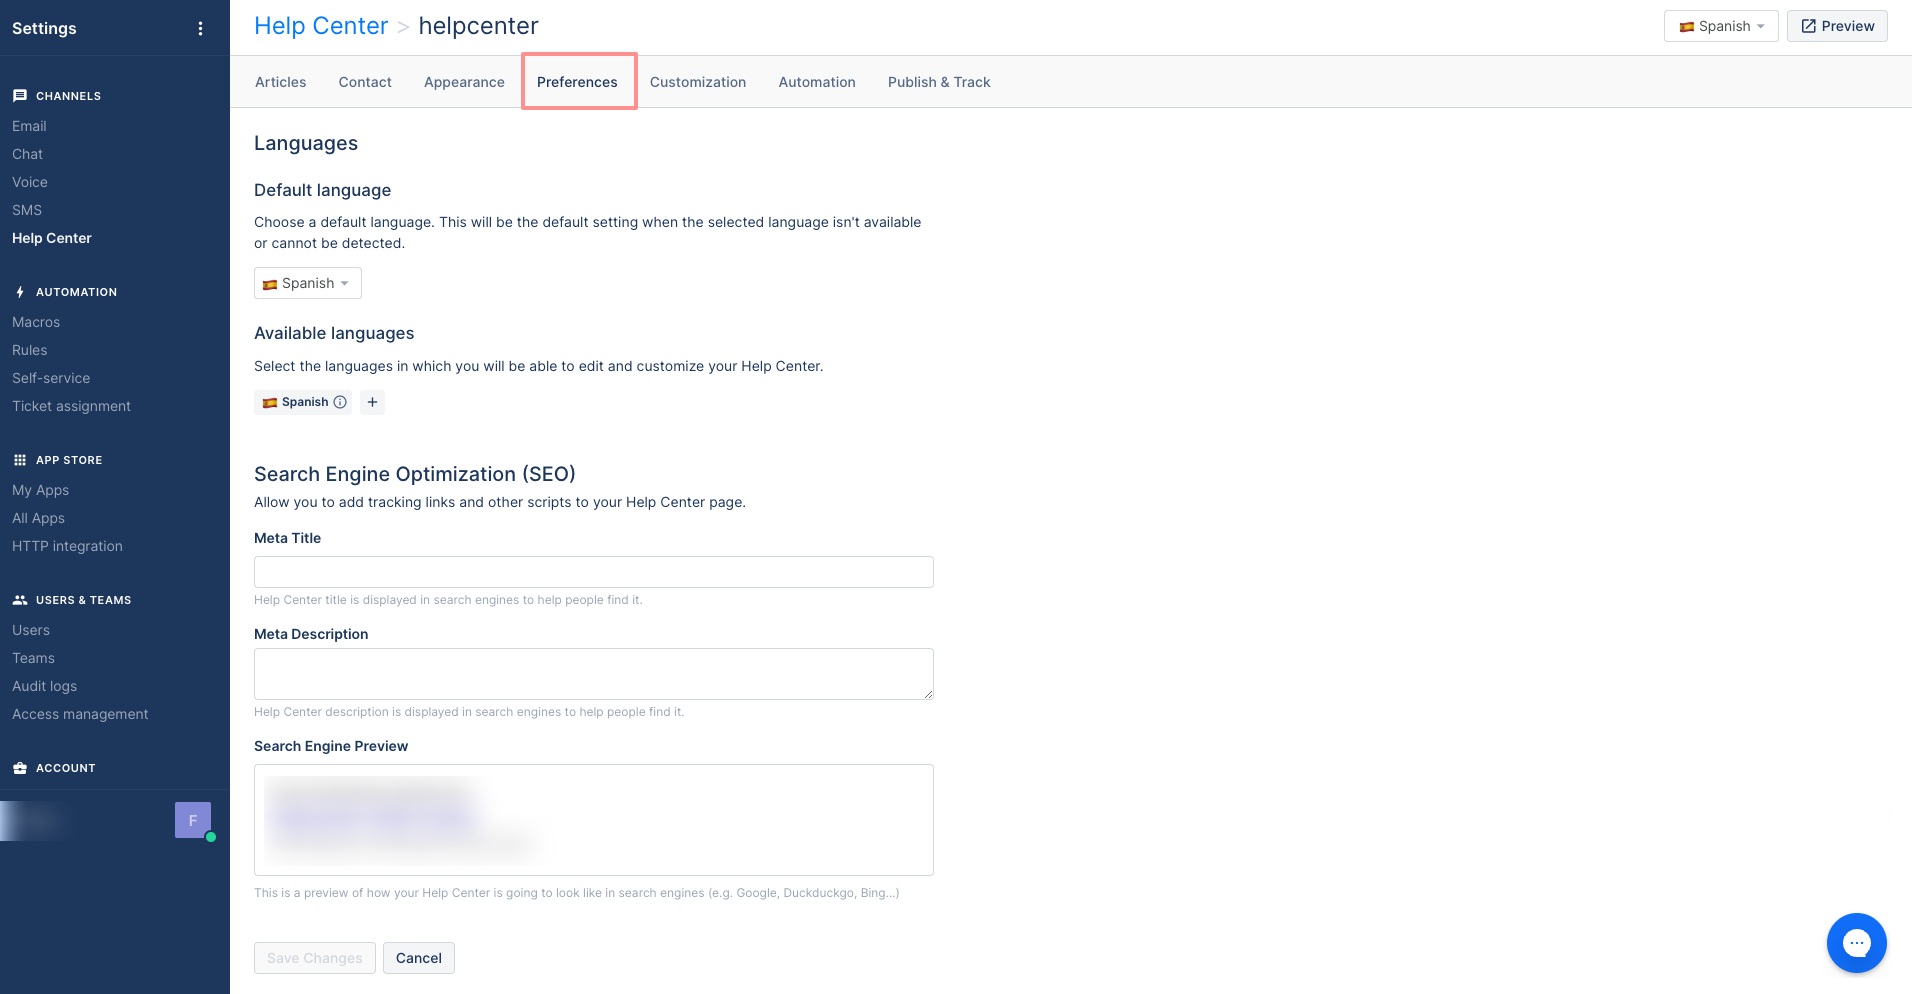
Task: Click the App Store grid icon in sidebar
Action: click(x=19, y=459)
